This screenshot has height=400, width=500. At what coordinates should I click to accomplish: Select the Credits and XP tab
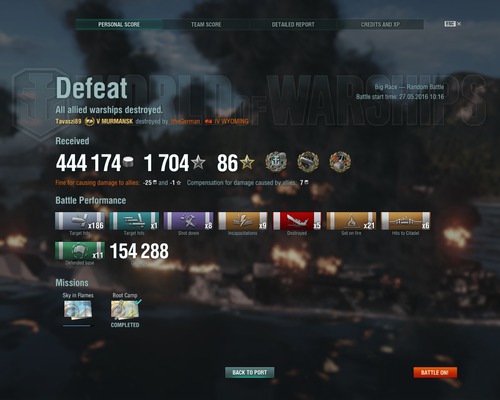380,24
